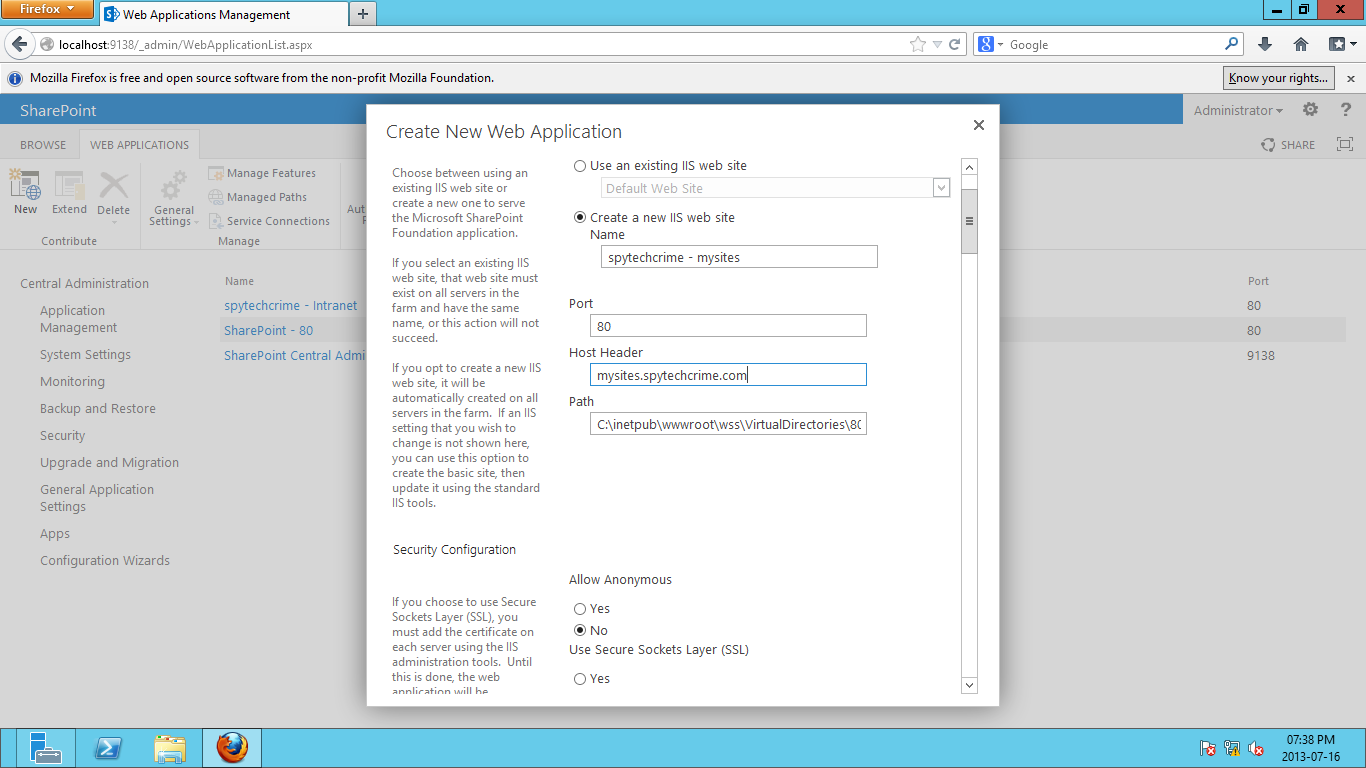Screen dimensions: 1366x768
Task: Click the dialog scroll down arrow
Action: 969,685
